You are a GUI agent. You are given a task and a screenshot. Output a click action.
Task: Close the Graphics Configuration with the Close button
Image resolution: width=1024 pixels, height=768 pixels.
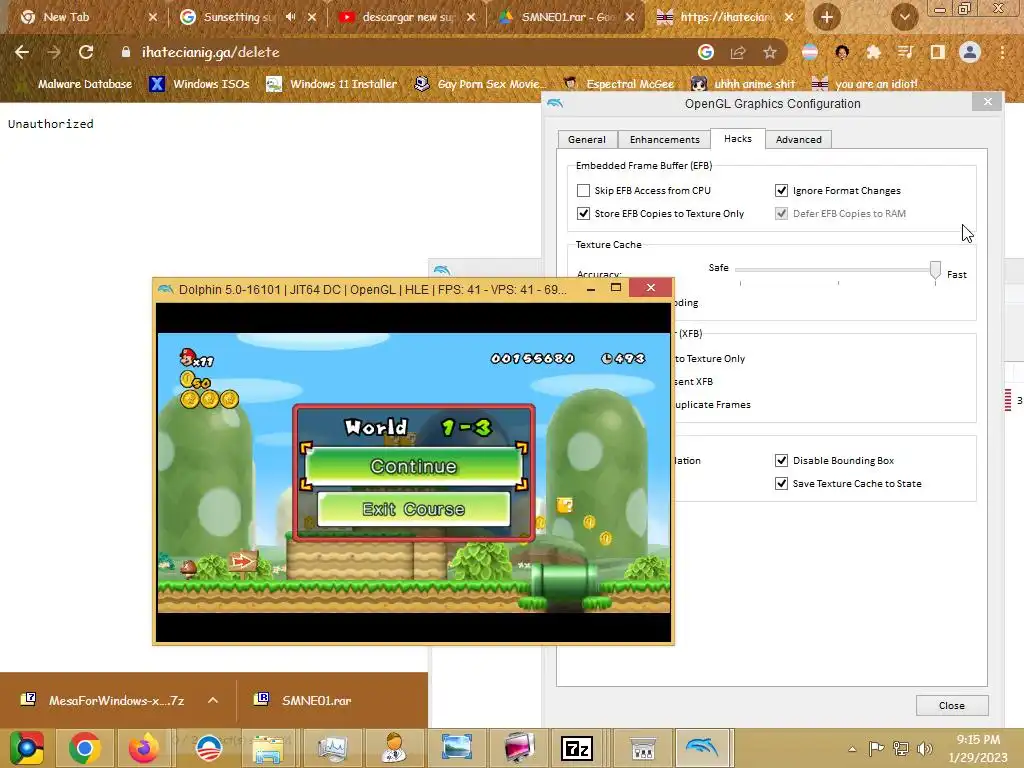click(952, 705)
